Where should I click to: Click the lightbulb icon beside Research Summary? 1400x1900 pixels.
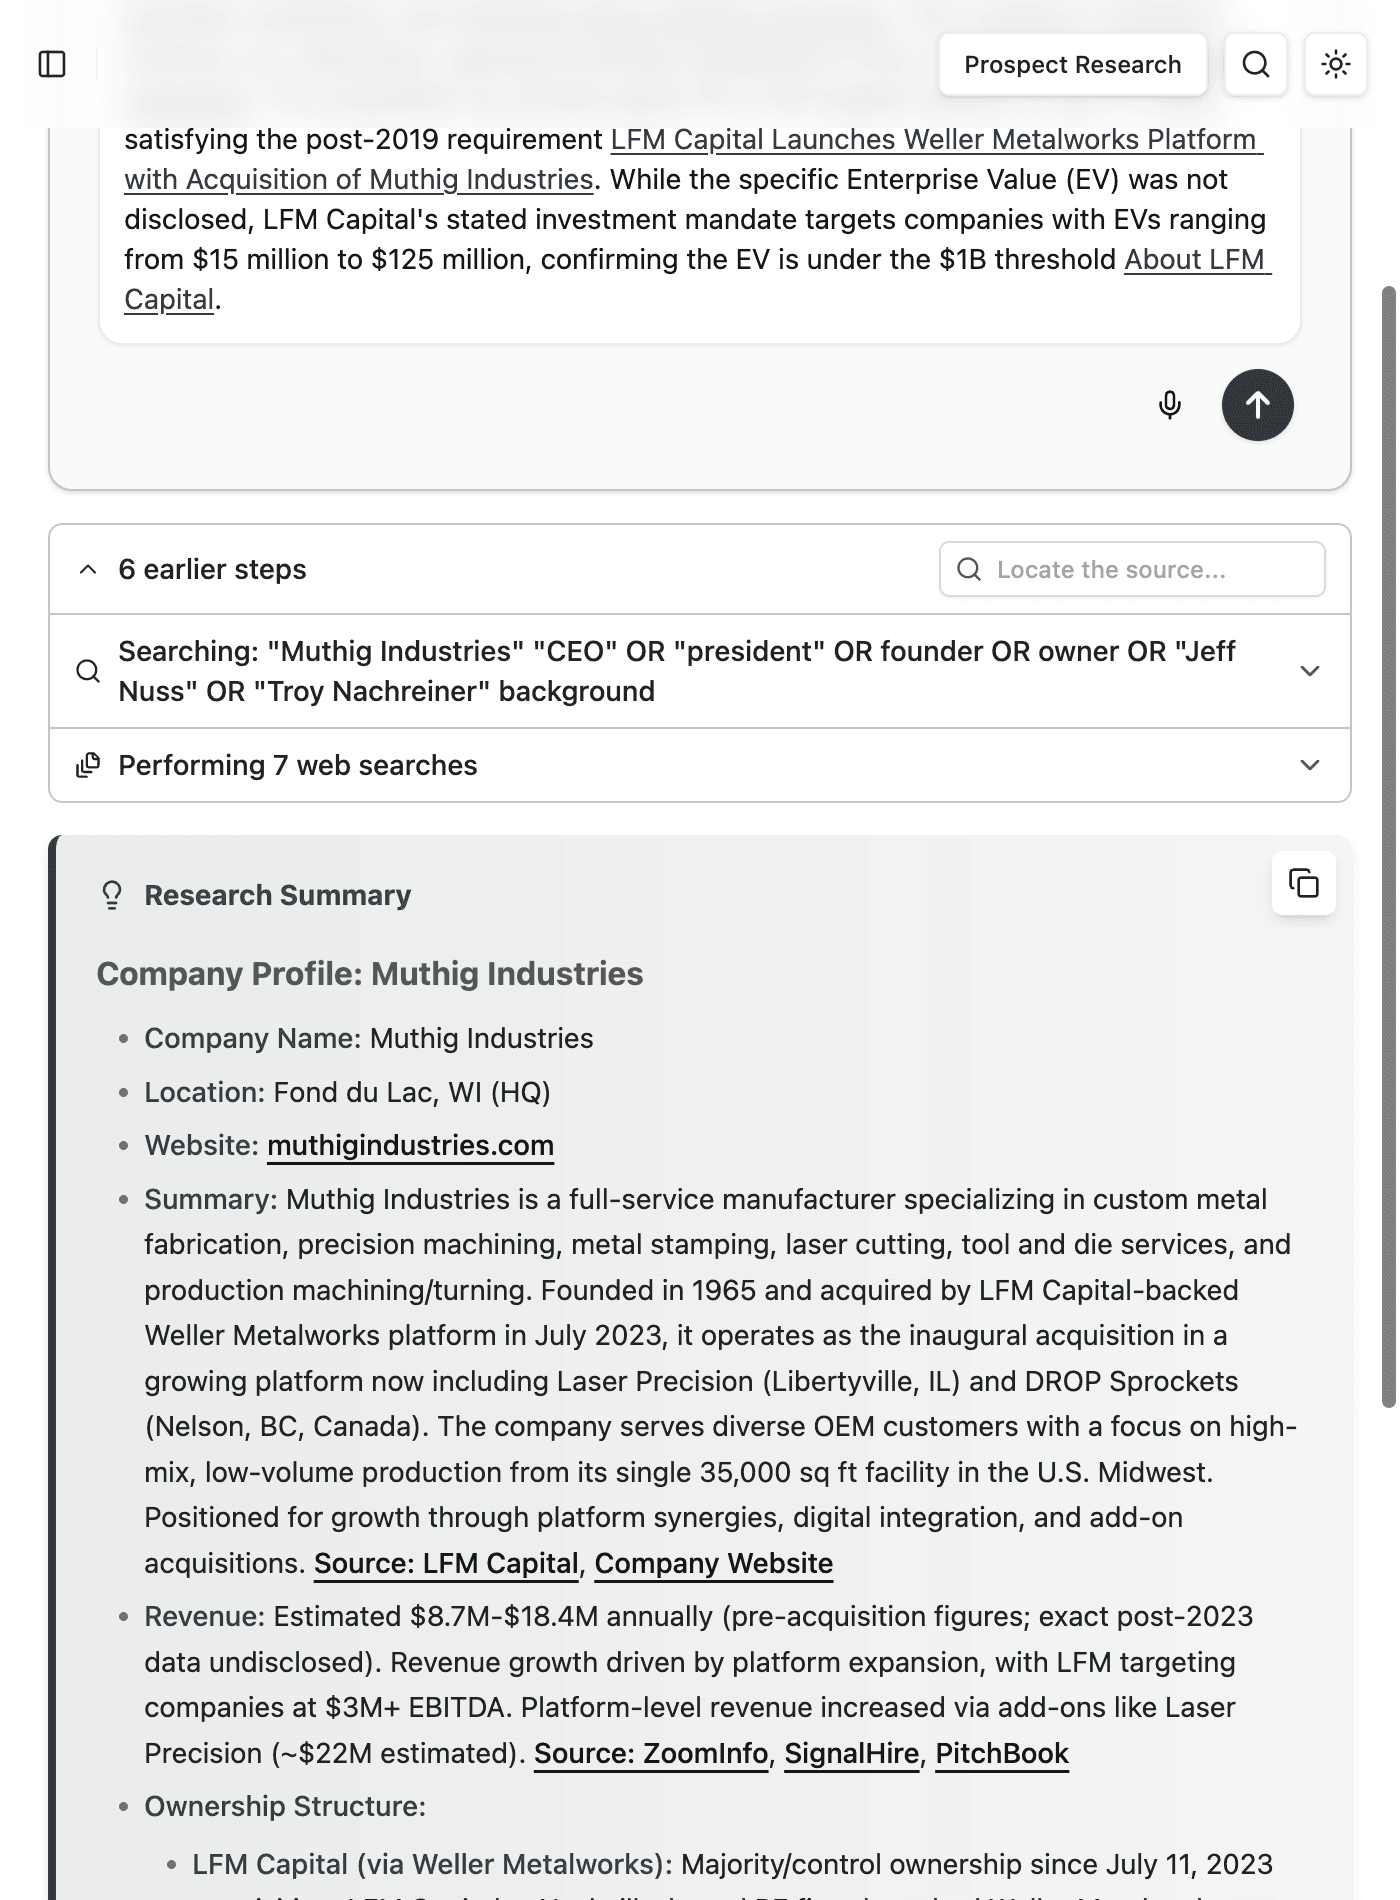(x=110, y=893)
